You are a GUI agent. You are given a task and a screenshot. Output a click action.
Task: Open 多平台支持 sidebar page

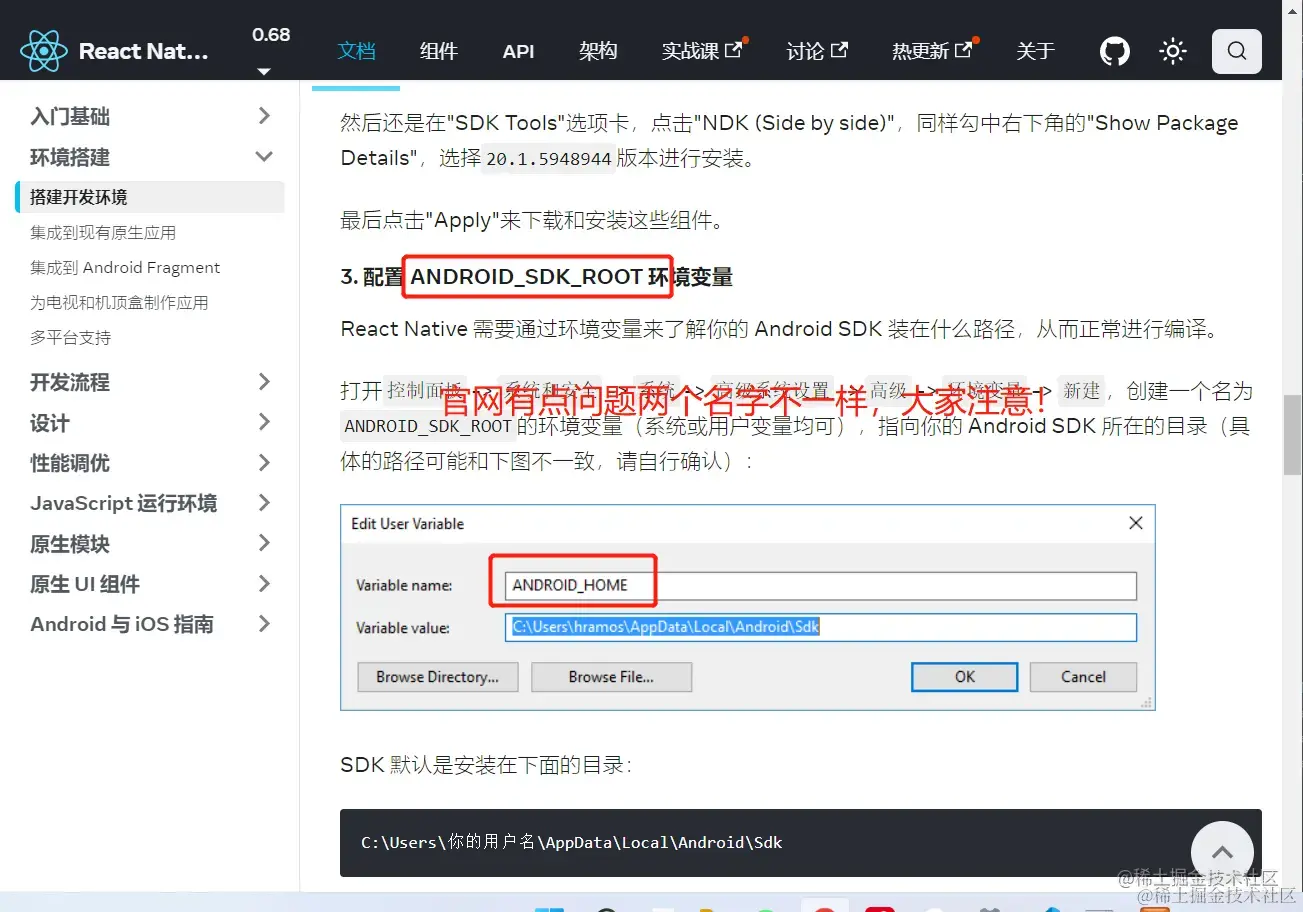[x=70, y=337]
